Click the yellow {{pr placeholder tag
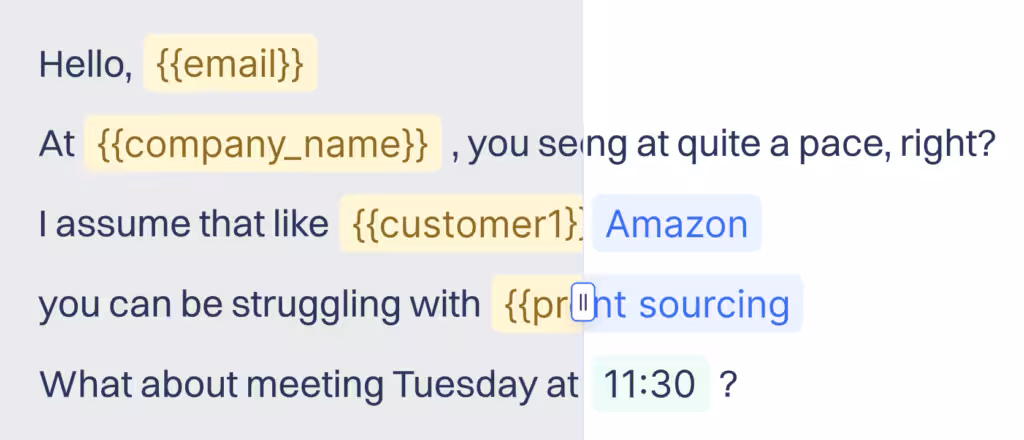This screenshot has height=440, width=1024. [x=532, y=304]
